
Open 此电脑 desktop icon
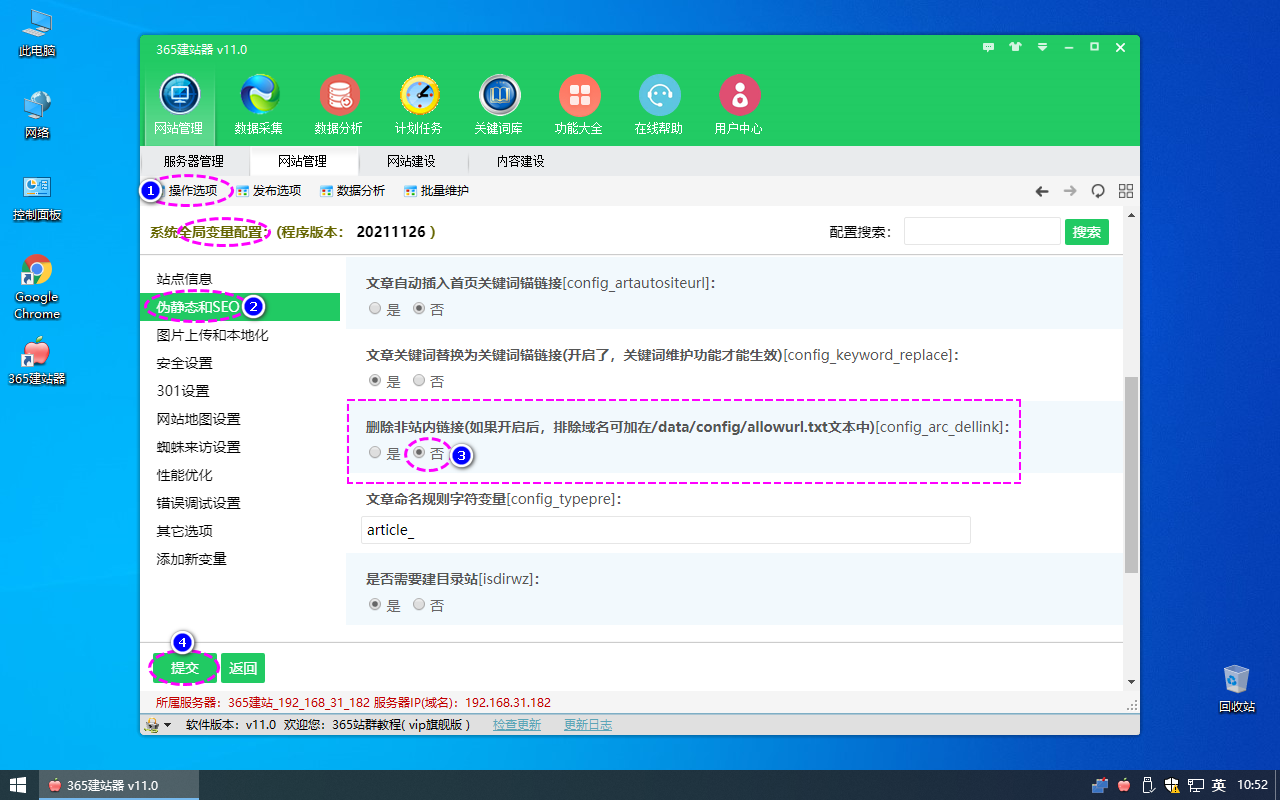[37, 33]
